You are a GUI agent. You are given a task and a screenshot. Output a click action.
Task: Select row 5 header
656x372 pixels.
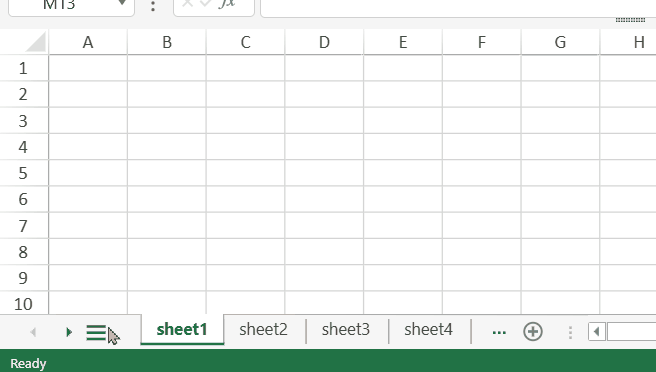[24, 173]
